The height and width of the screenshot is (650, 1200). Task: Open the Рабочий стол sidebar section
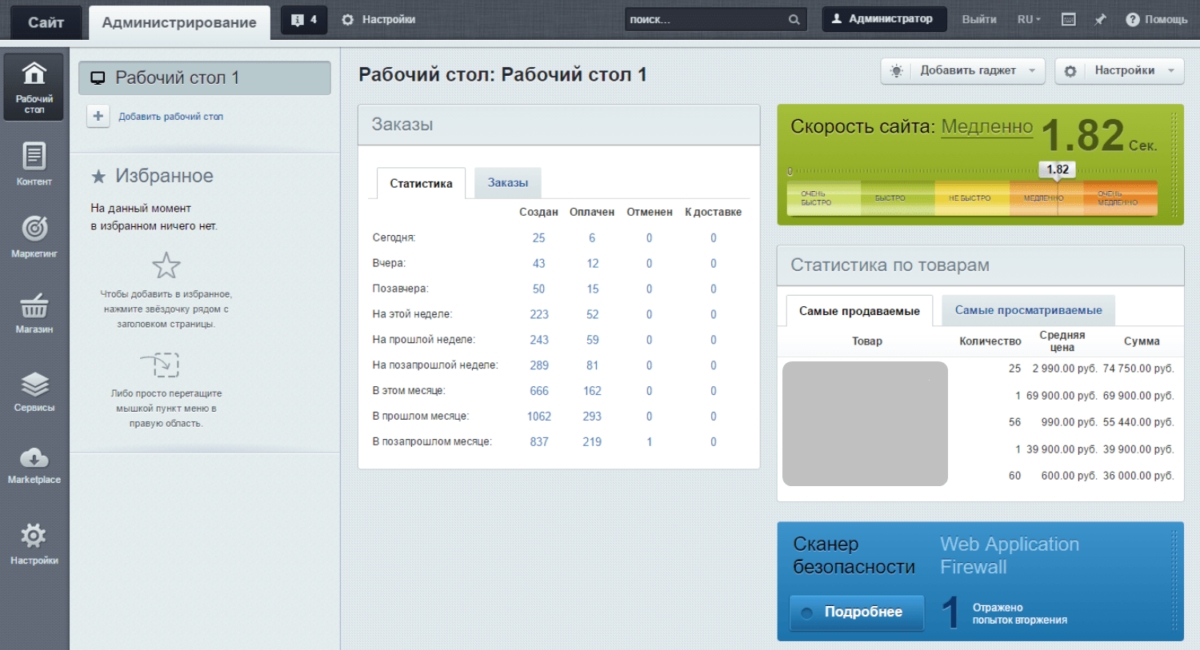point(34,86)
